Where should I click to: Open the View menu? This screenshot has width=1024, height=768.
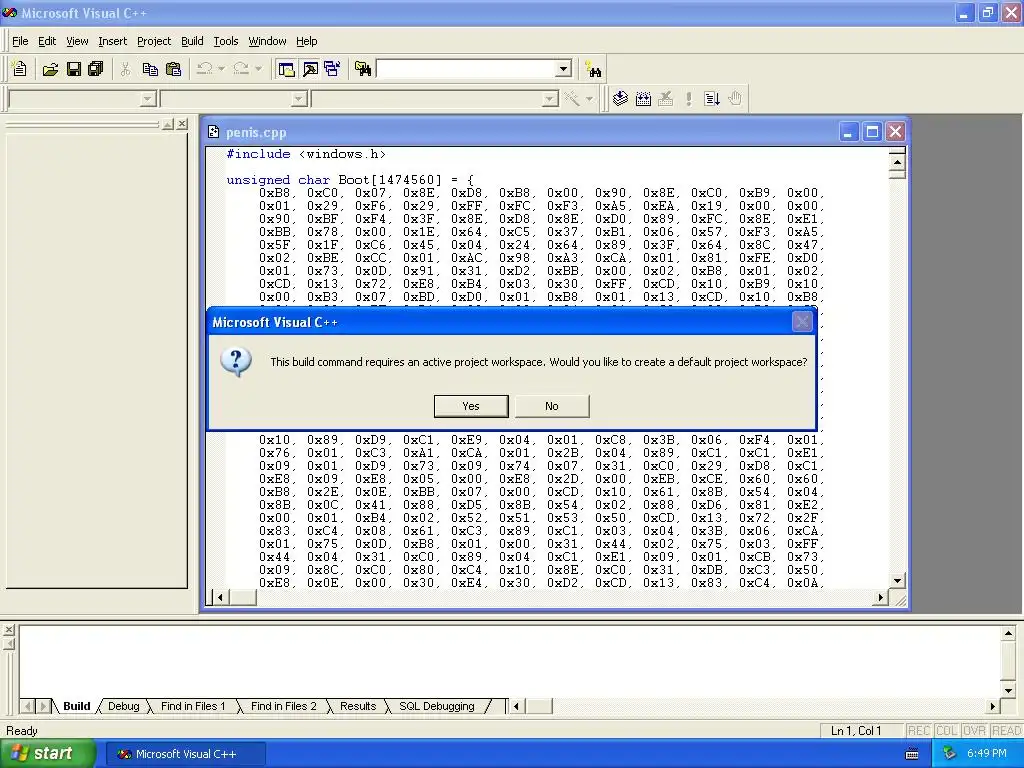(77, 41)
